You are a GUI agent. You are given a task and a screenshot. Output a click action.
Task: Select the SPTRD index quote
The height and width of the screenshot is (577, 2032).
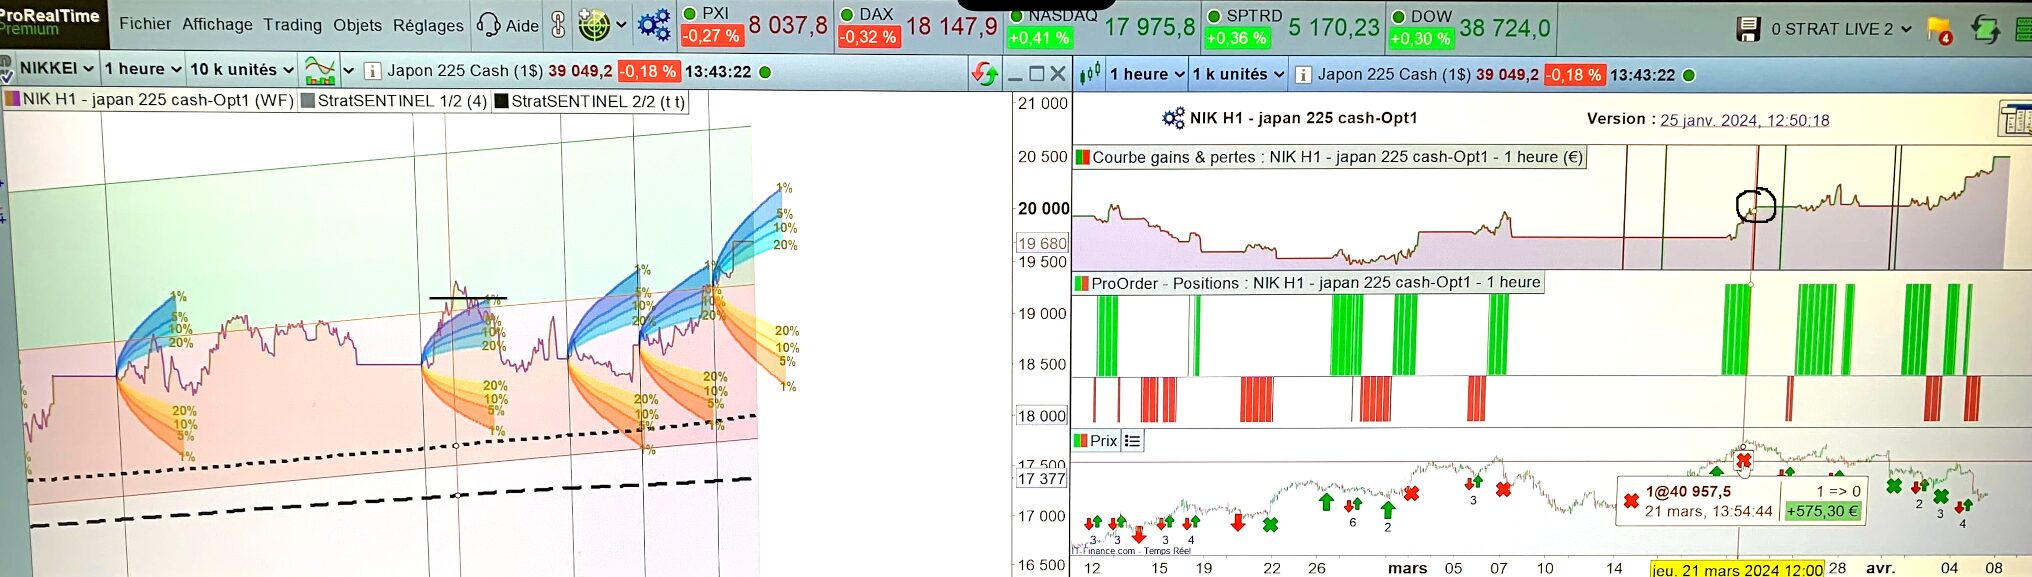point(1292,27)
